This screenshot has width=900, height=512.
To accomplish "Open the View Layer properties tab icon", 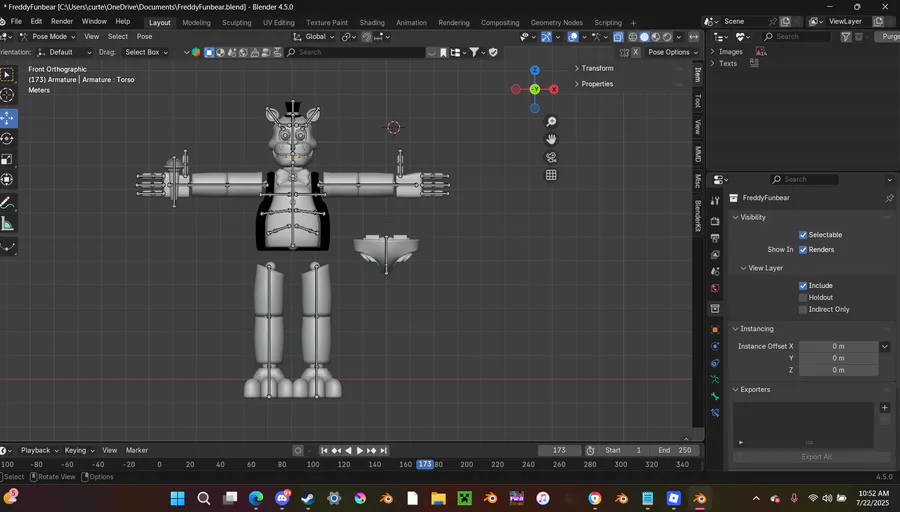I will pos(715,254).
